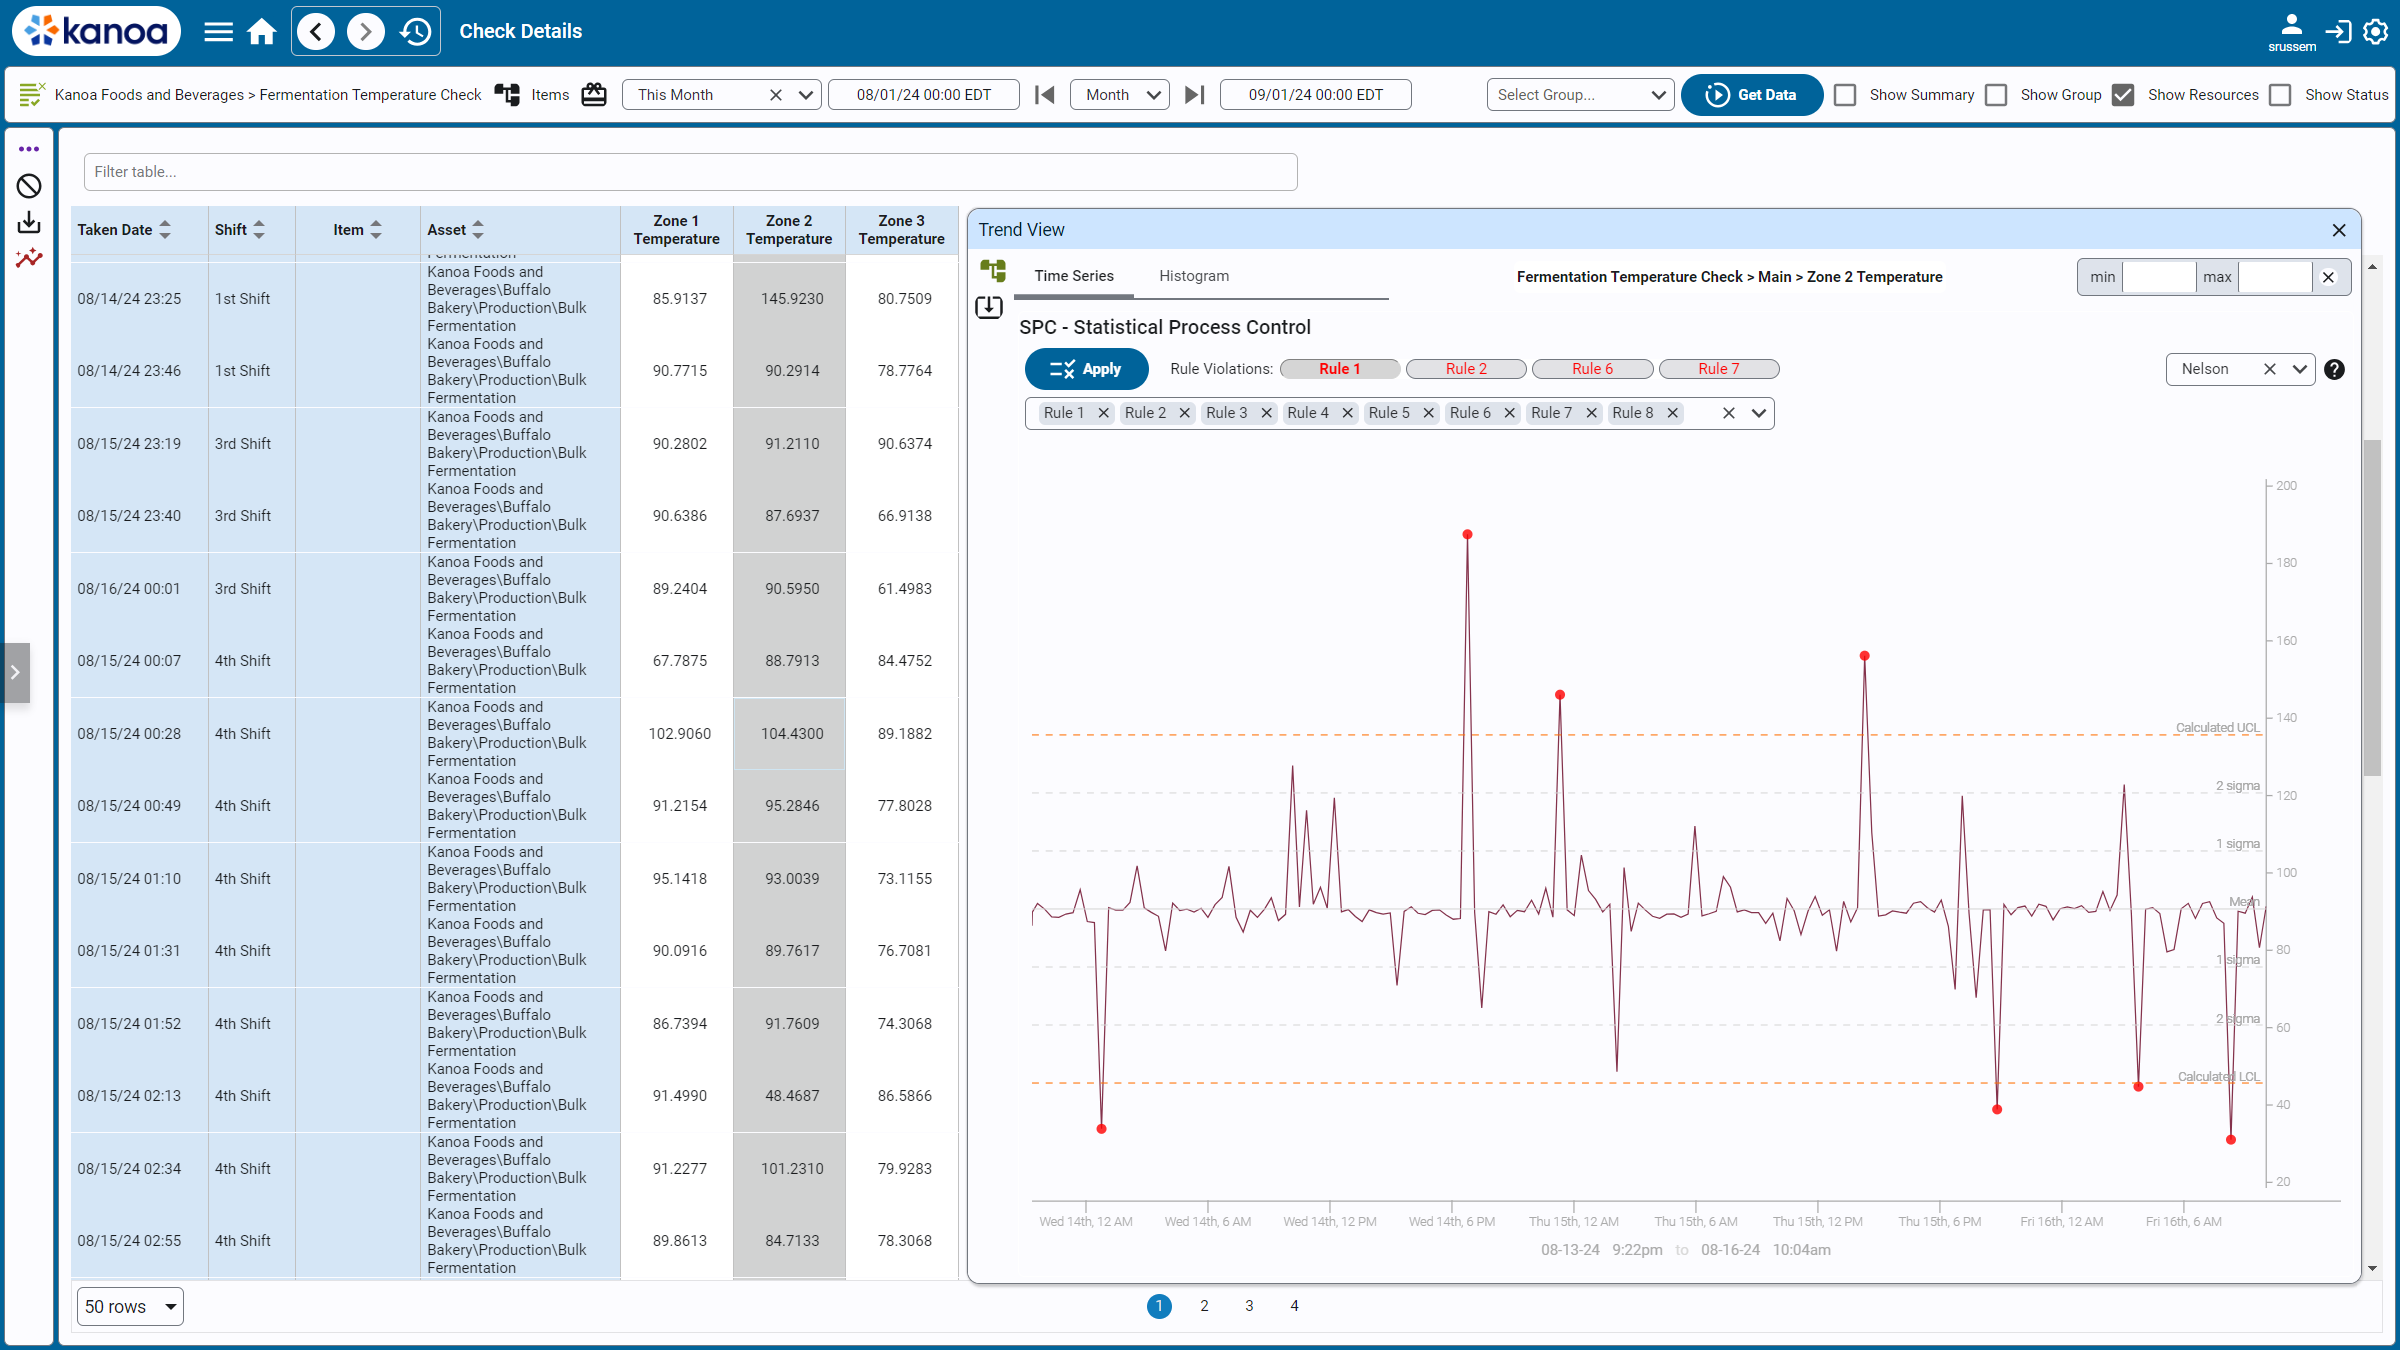The width and height of the screenshot is (2400, 1350).
Task: Uncheck the Show Resources checkbox
Action: [x=2124, y=95]
